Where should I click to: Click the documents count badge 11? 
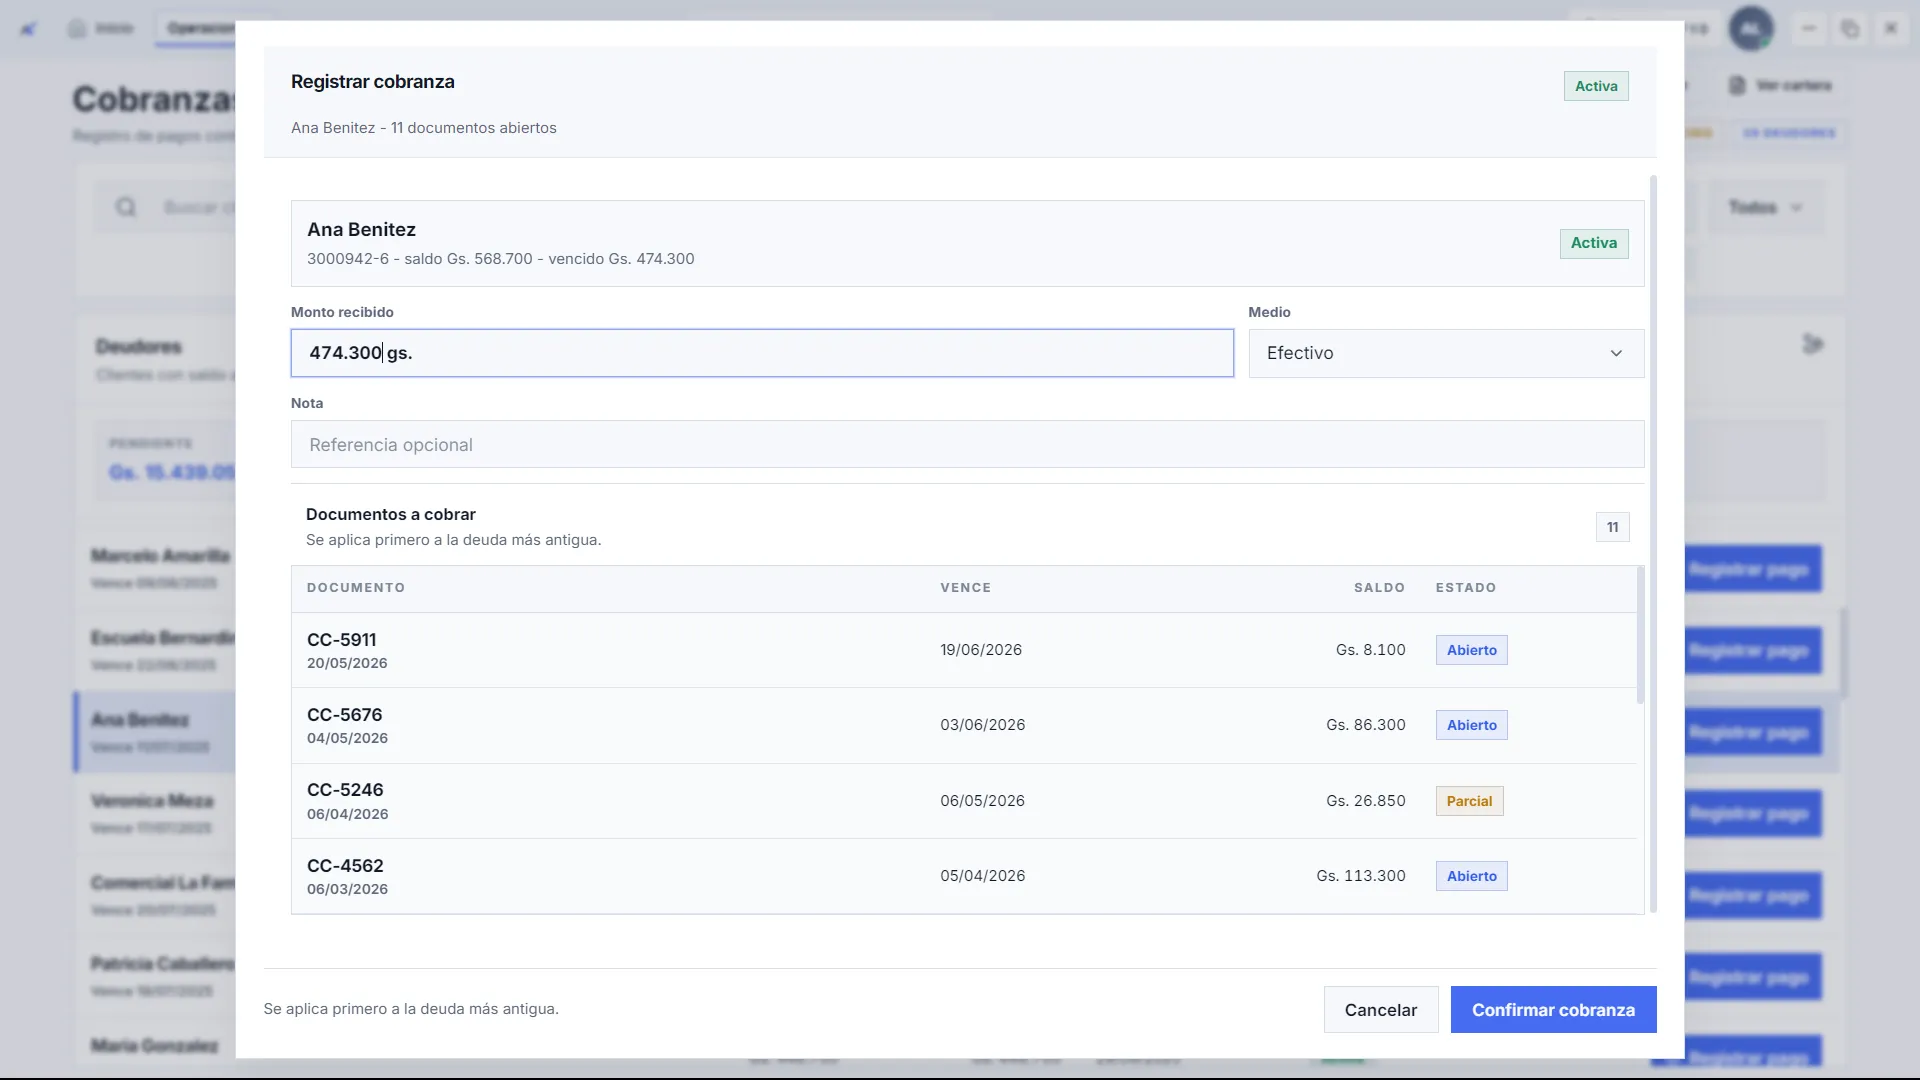(1612, 527)
